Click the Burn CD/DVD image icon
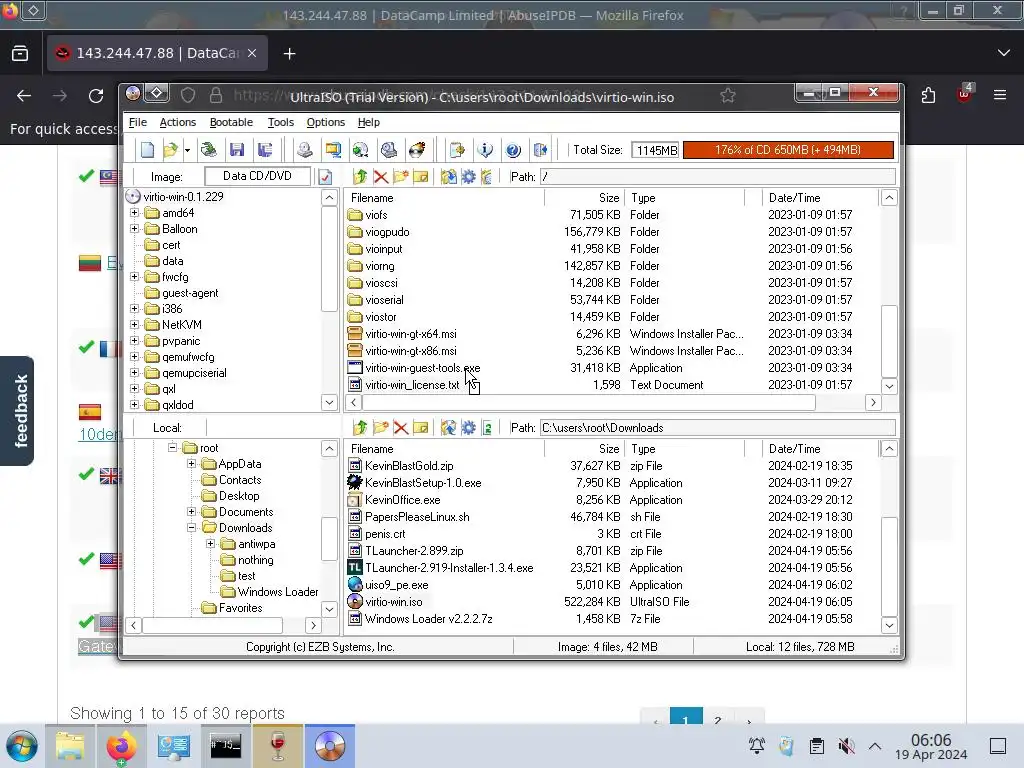Viewport: 1024px width, 768px height. [417, 150]
